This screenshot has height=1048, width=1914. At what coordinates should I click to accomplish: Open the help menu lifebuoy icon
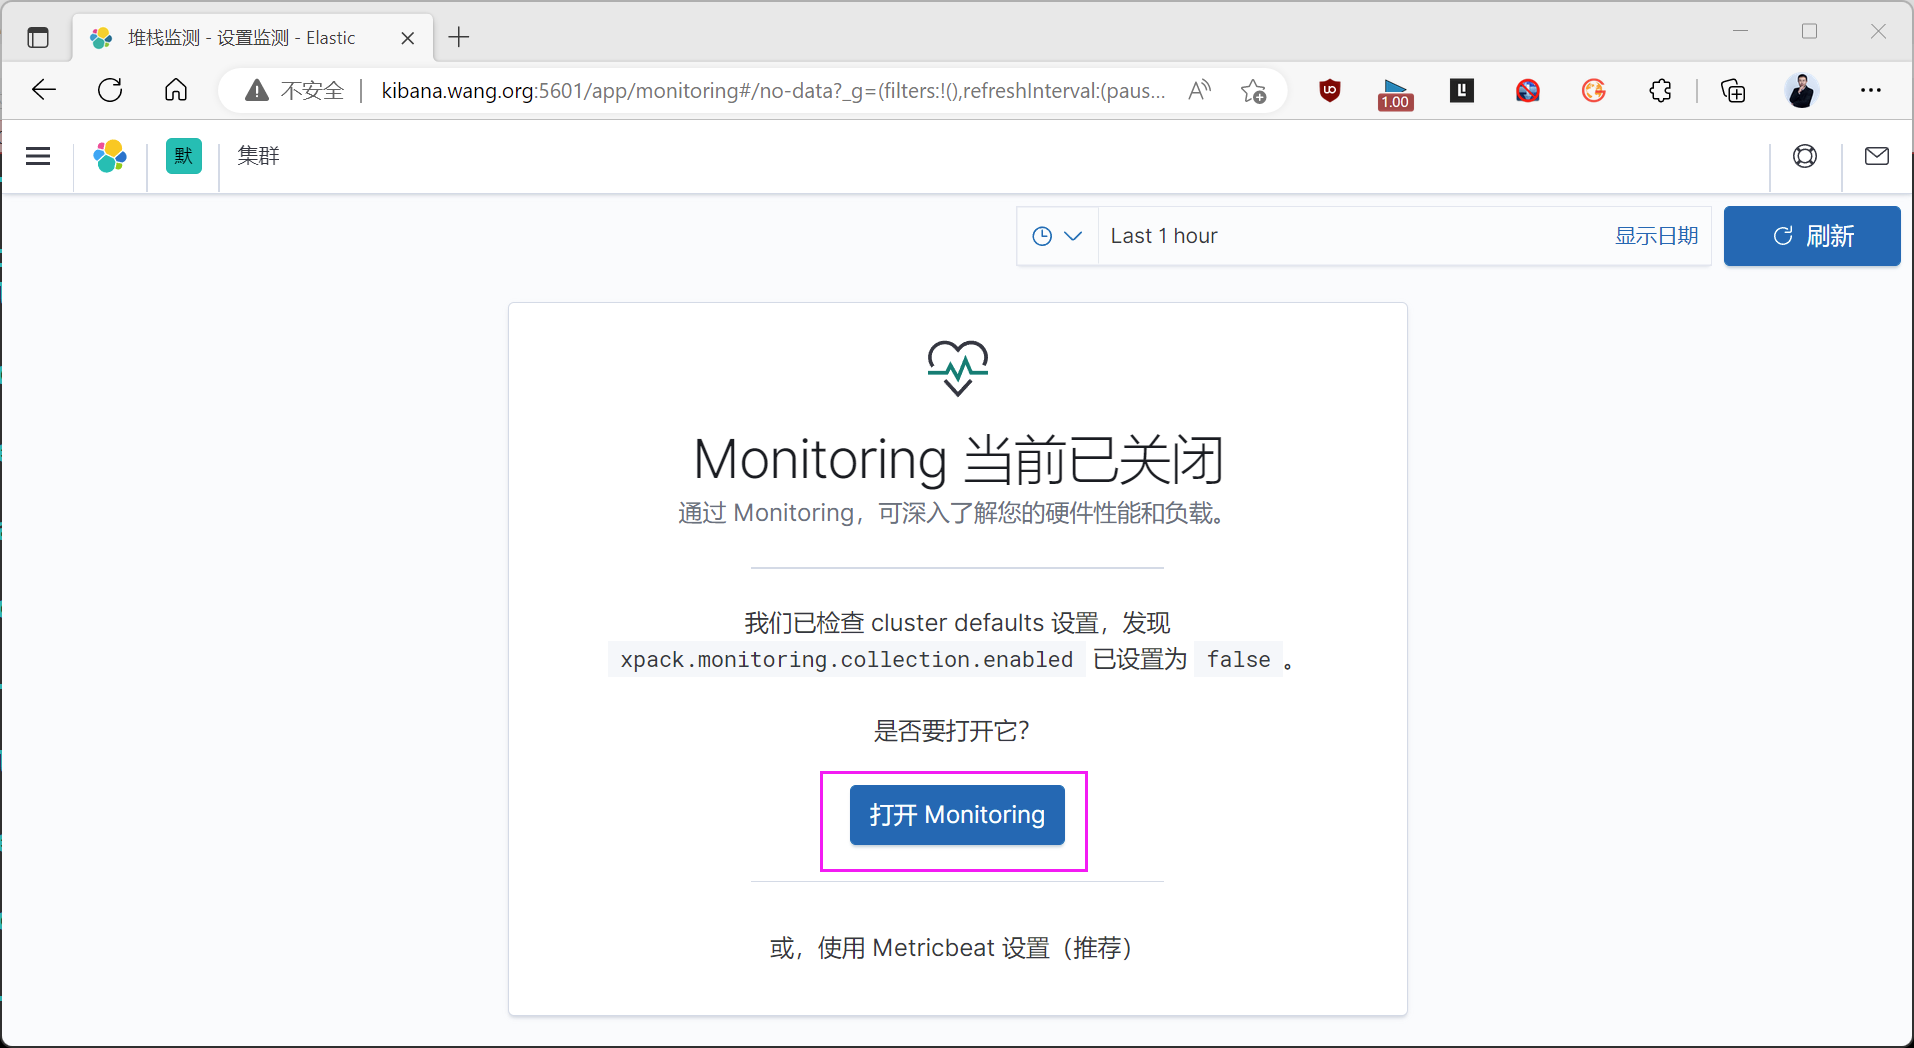point(1805,156)
